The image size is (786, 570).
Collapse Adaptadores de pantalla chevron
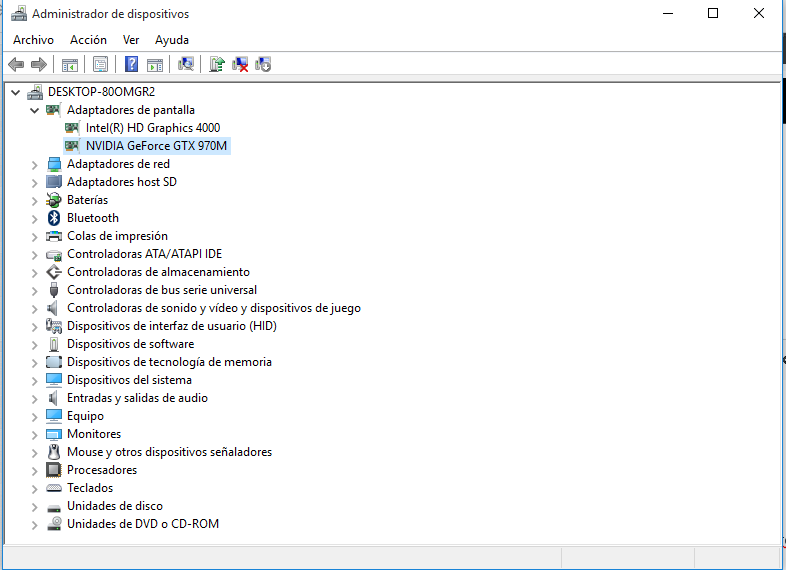[34, 110]
